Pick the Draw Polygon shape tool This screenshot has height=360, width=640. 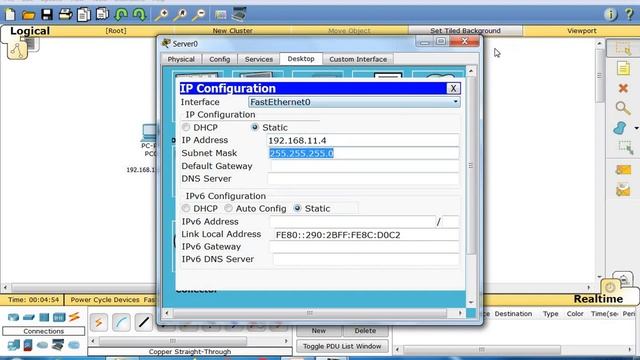pyautogui.click(x=620, y=128)
